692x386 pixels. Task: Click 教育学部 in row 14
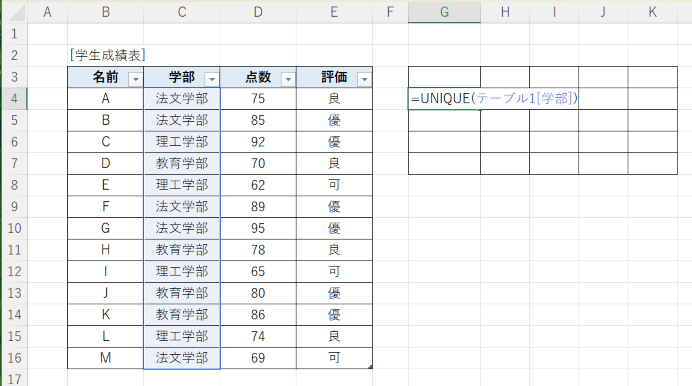182,315
